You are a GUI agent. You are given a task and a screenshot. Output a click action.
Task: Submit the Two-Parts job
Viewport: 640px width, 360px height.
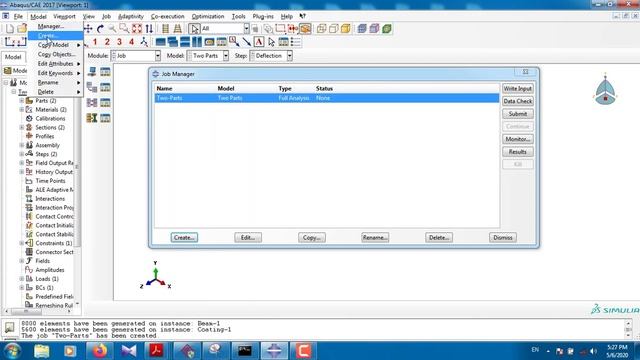(x=518, y=114)
